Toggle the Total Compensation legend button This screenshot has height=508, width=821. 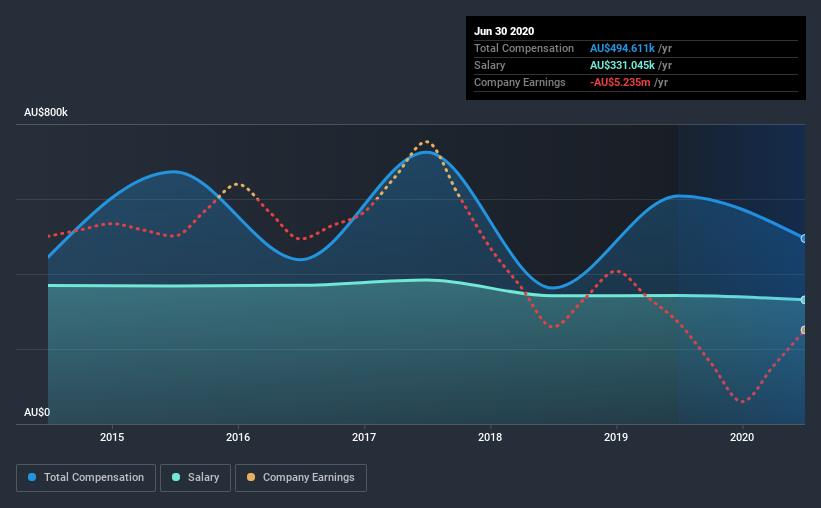pos(86,478)
